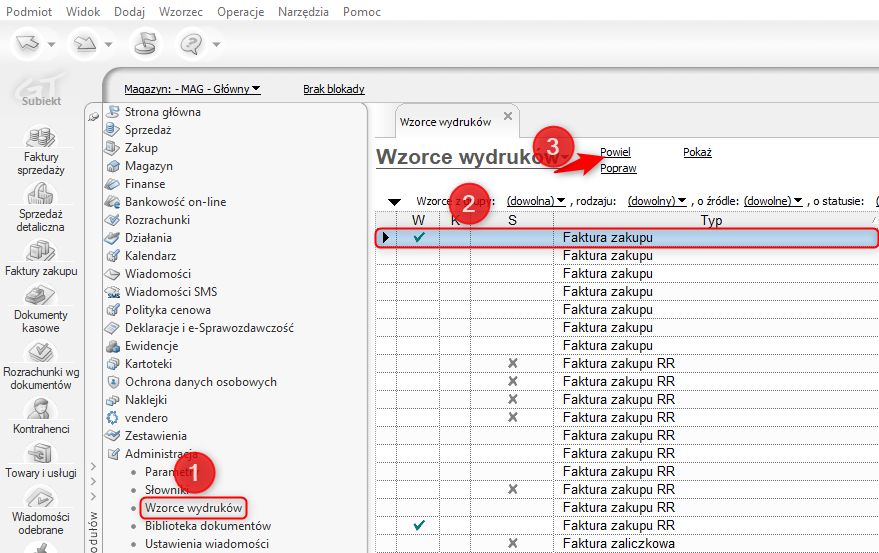Click the Brak blokady link

click(x=334, y=89)
